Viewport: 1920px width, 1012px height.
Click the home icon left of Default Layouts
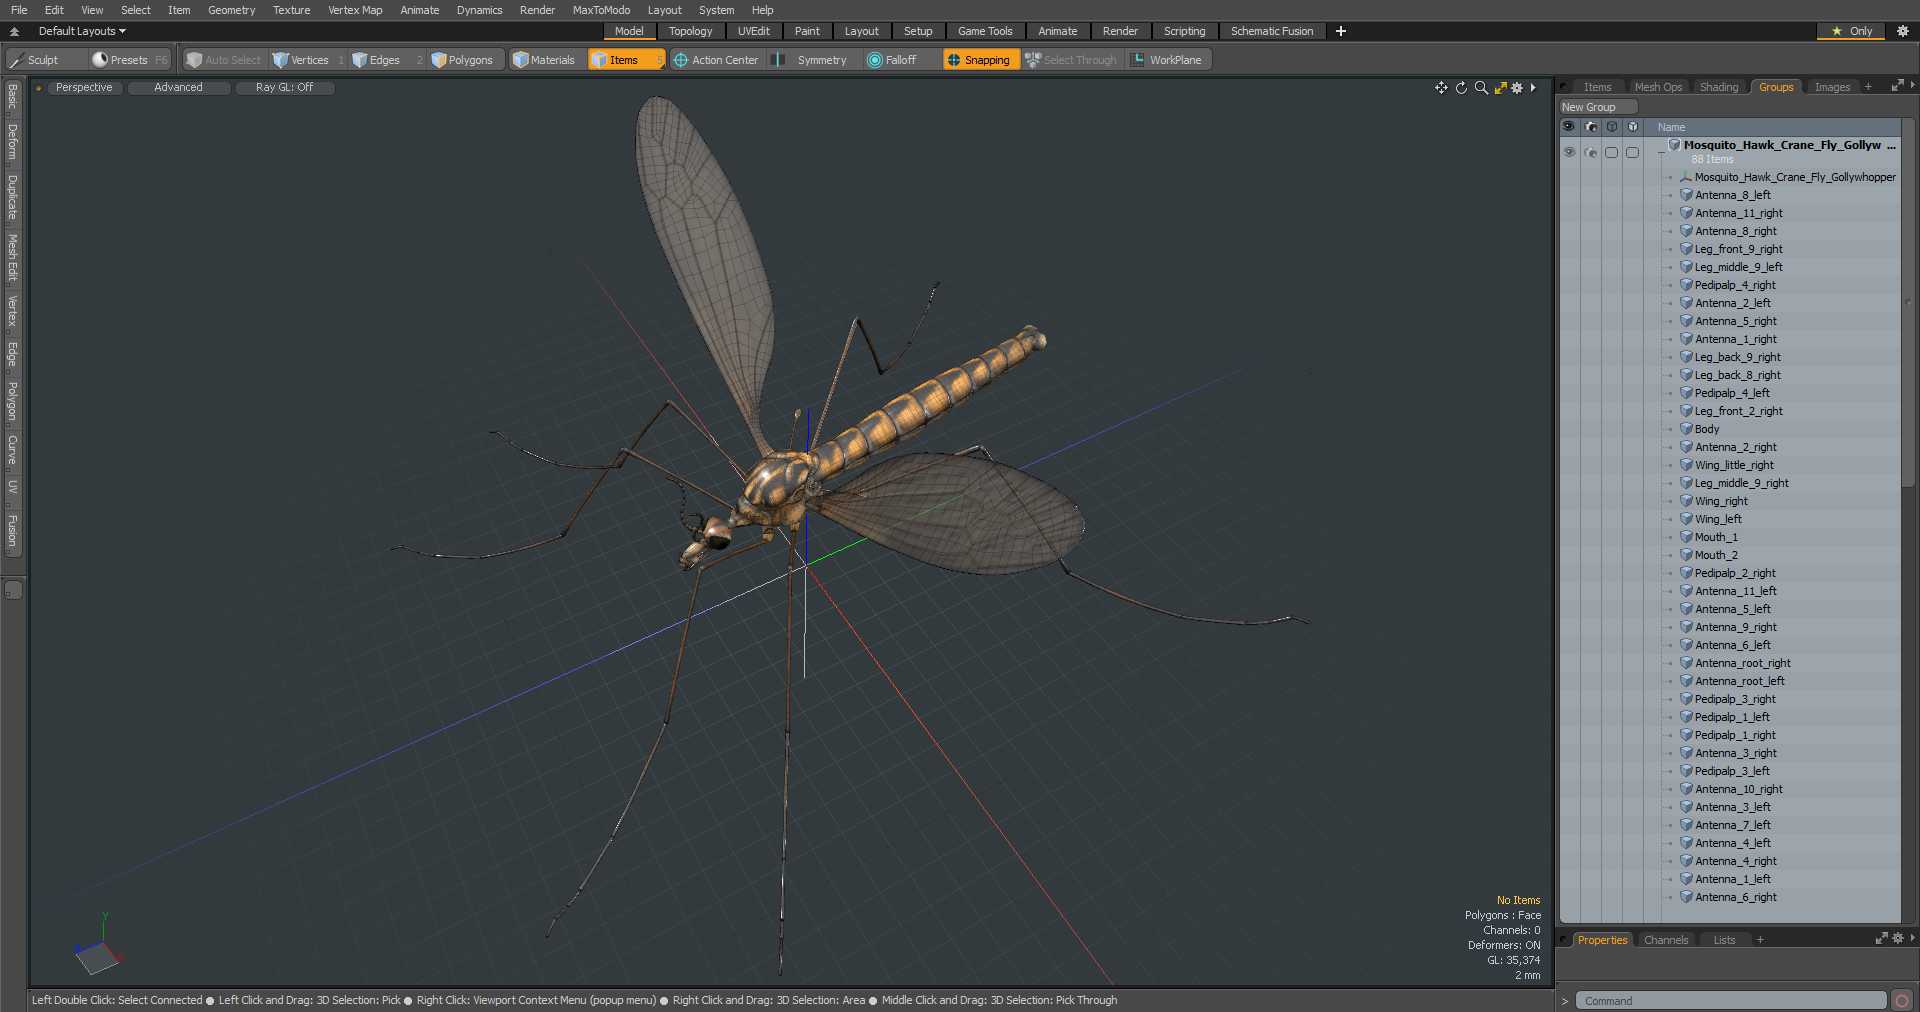pos(14,31)
